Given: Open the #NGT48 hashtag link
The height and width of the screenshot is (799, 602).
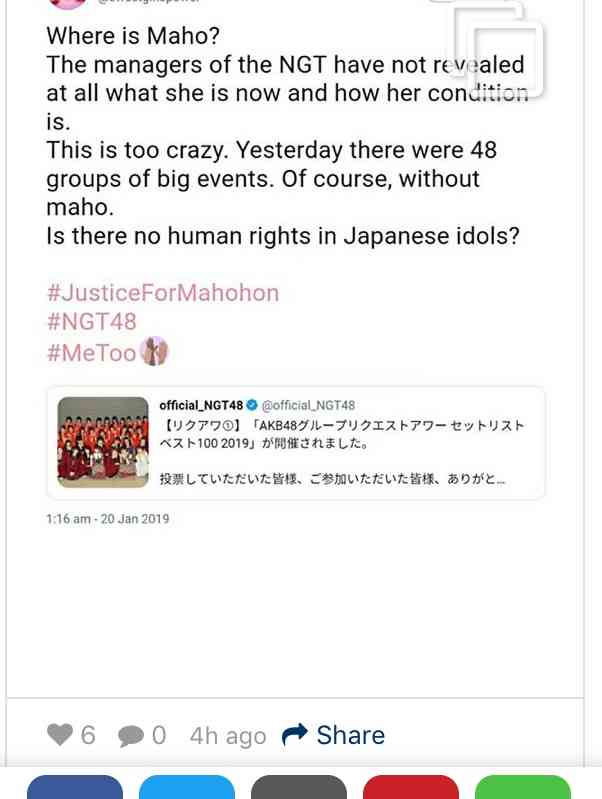Looking at the screenshot, I should [x=91, y=322].
